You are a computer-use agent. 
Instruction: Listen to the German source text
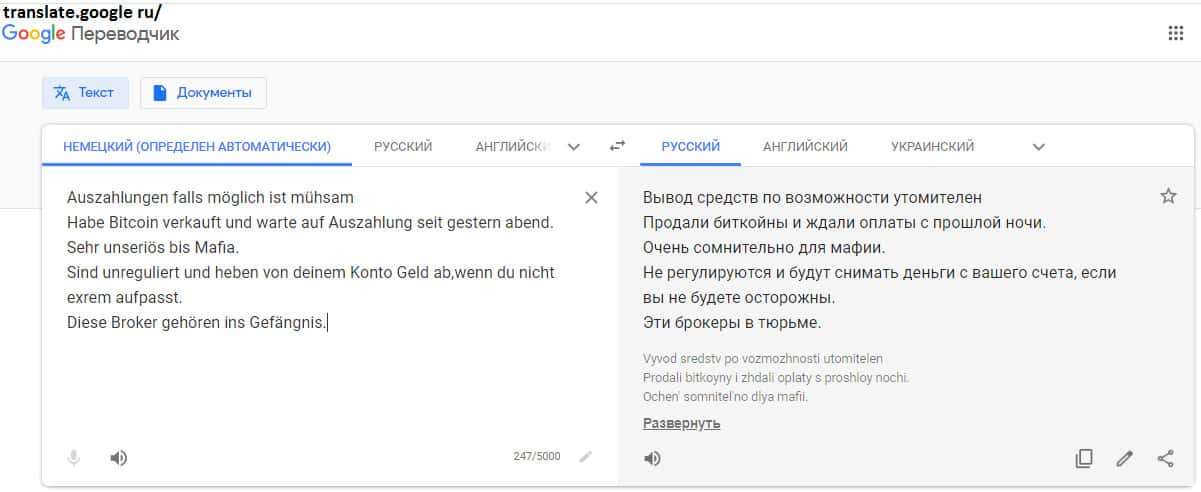pos(119,458)
